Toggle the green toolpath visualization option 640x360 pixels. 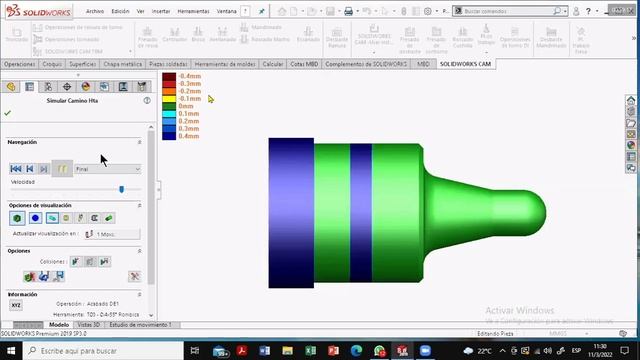[x=109, y=218]
